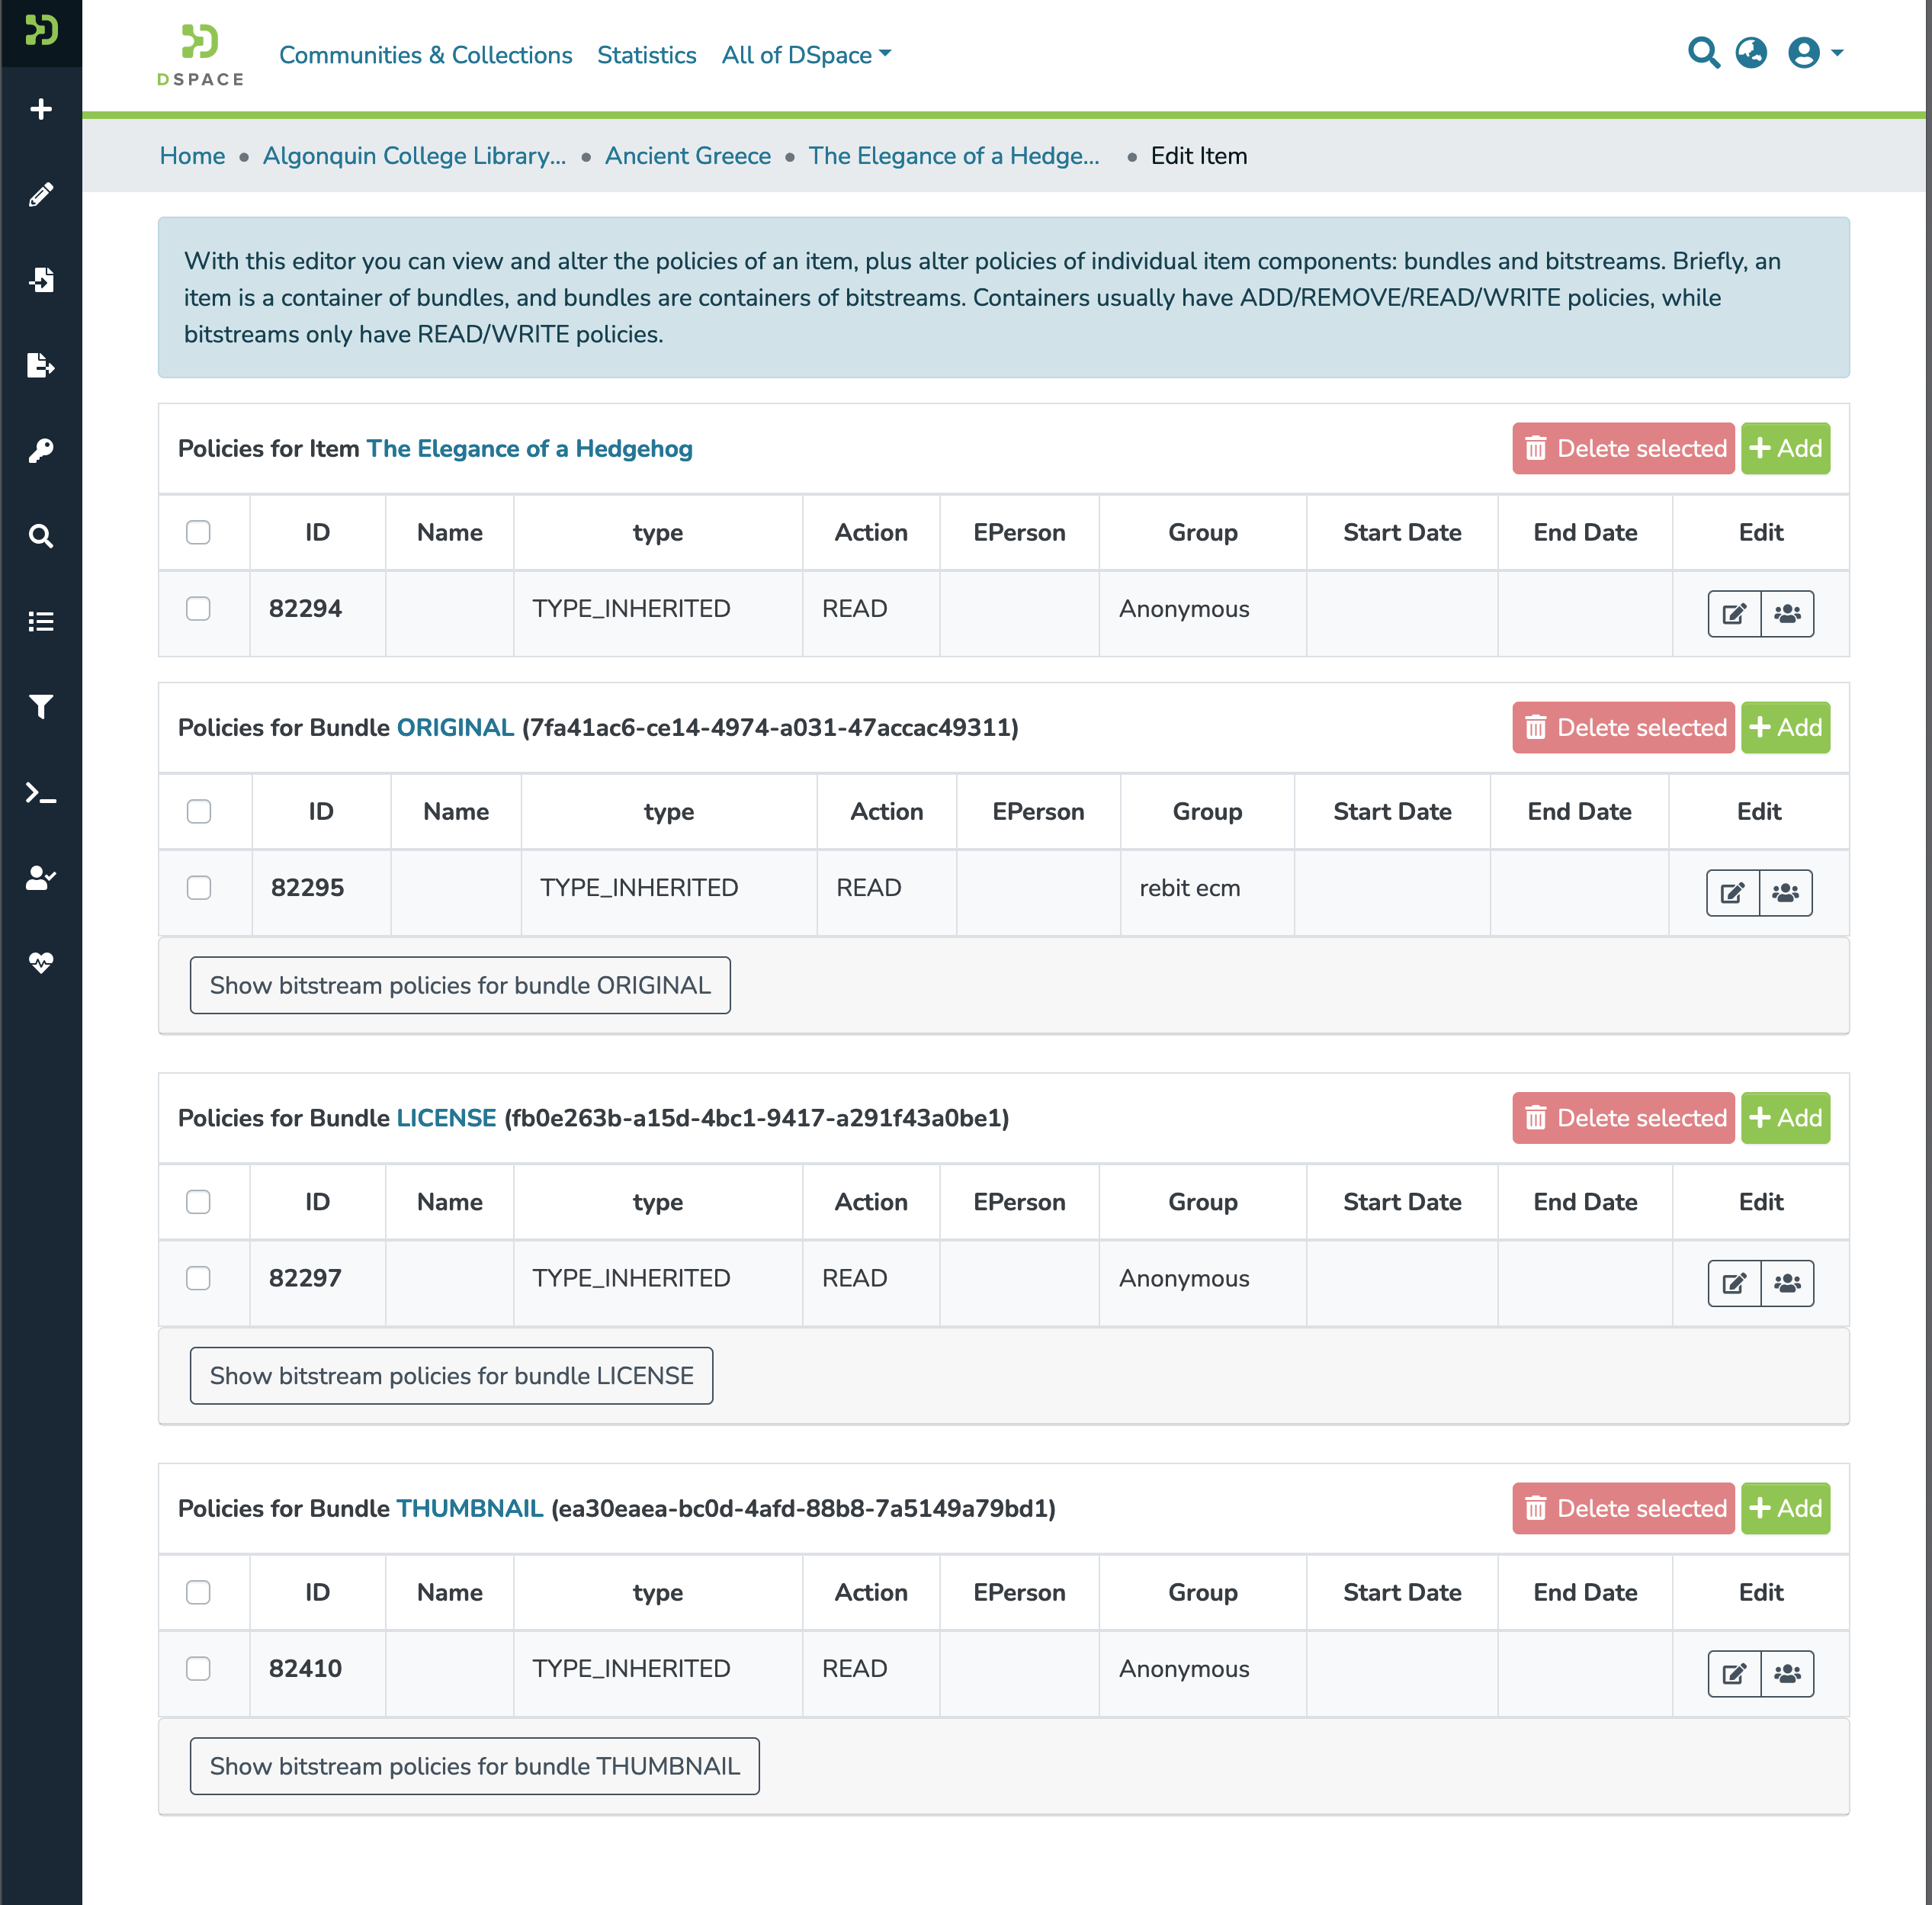Click the sidebar New plus icon
Image resolution: width=1932 pixels, height=1905 pixels.
point(41,109)
